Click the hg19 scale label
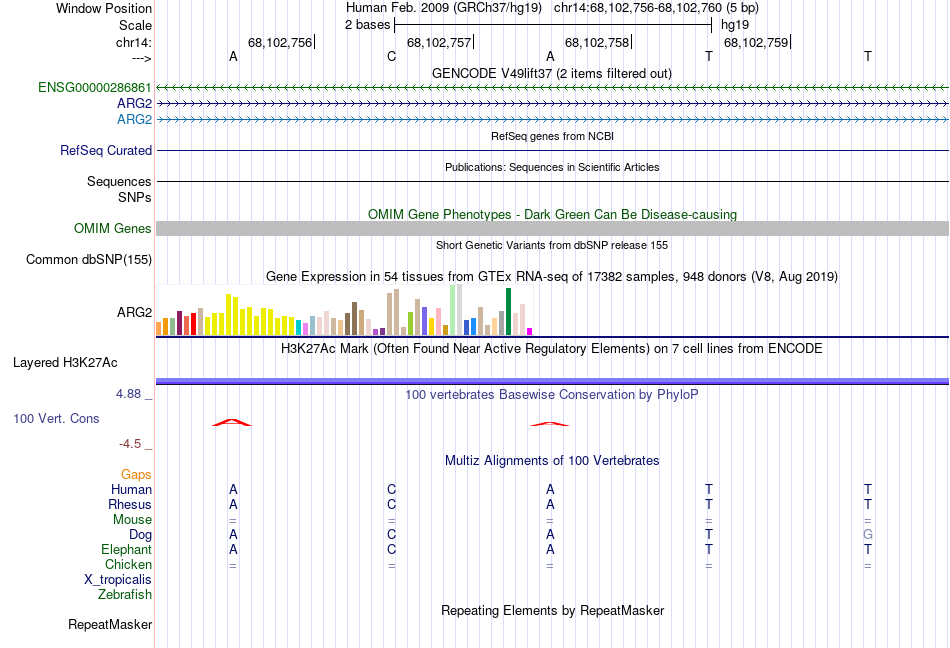 [x=735, y=25]
